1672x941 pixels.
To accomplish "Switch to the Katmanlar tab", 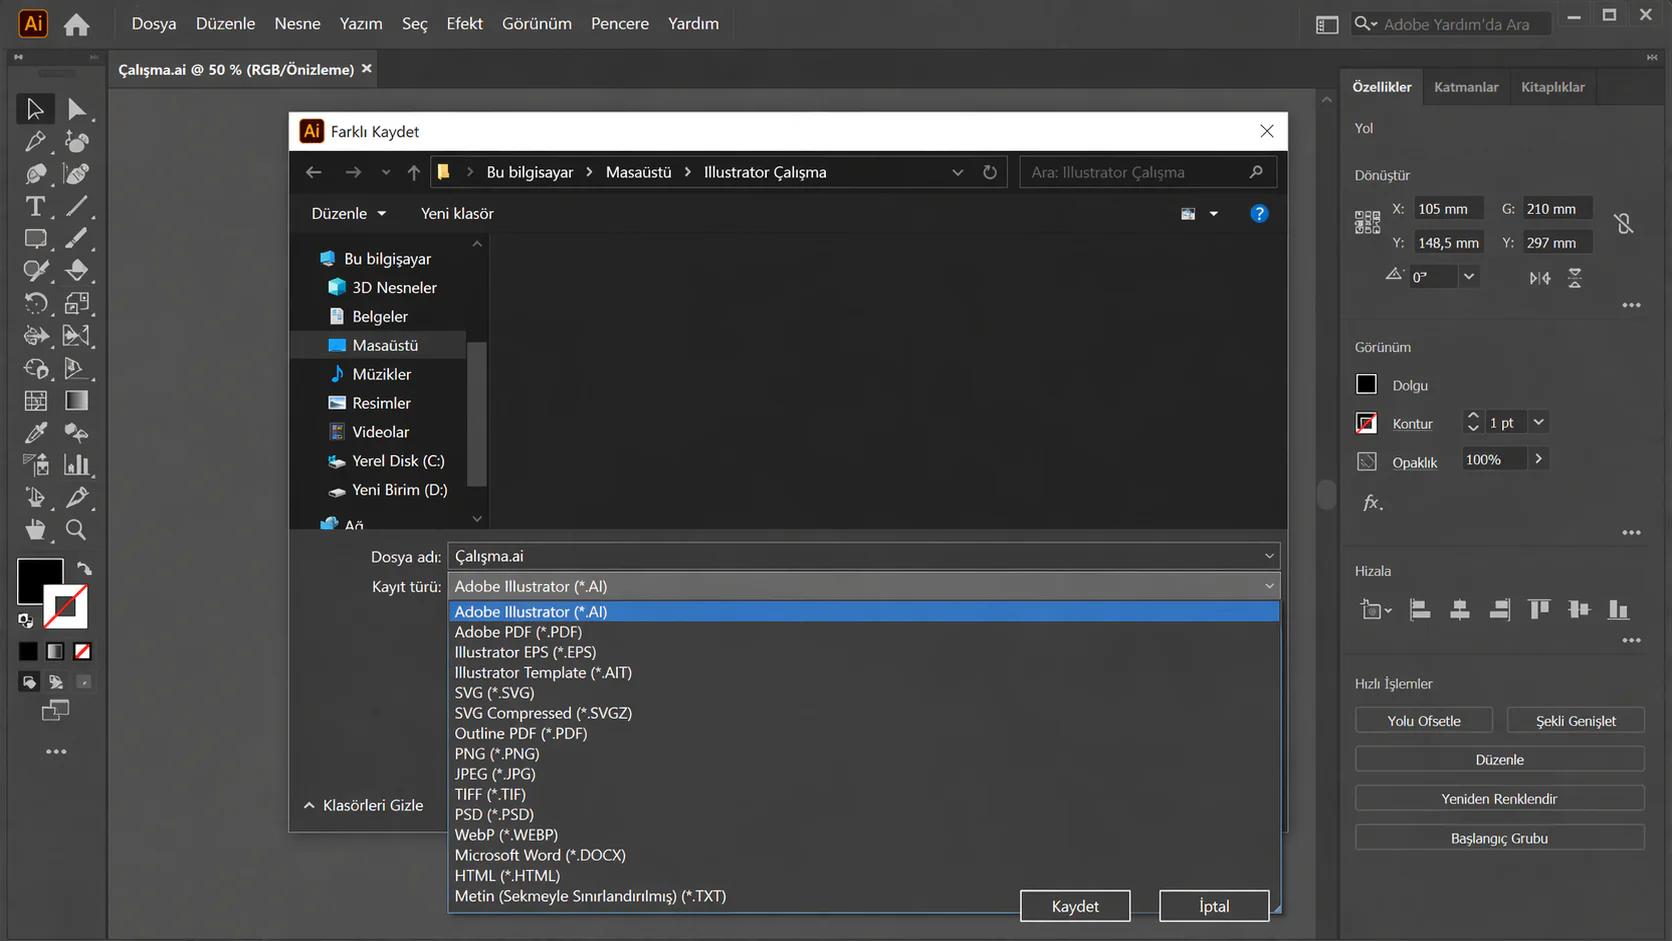I will point(1465,87).
